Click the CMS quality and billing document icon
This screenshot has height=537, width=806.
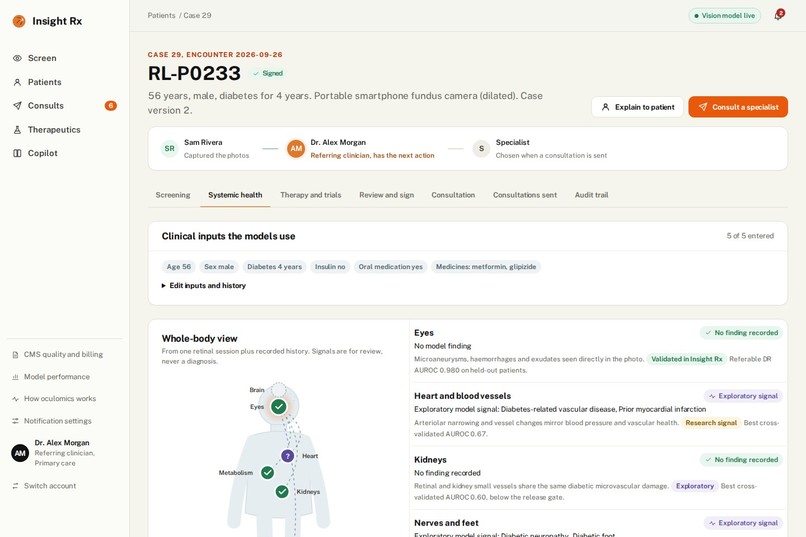[15, 355]
